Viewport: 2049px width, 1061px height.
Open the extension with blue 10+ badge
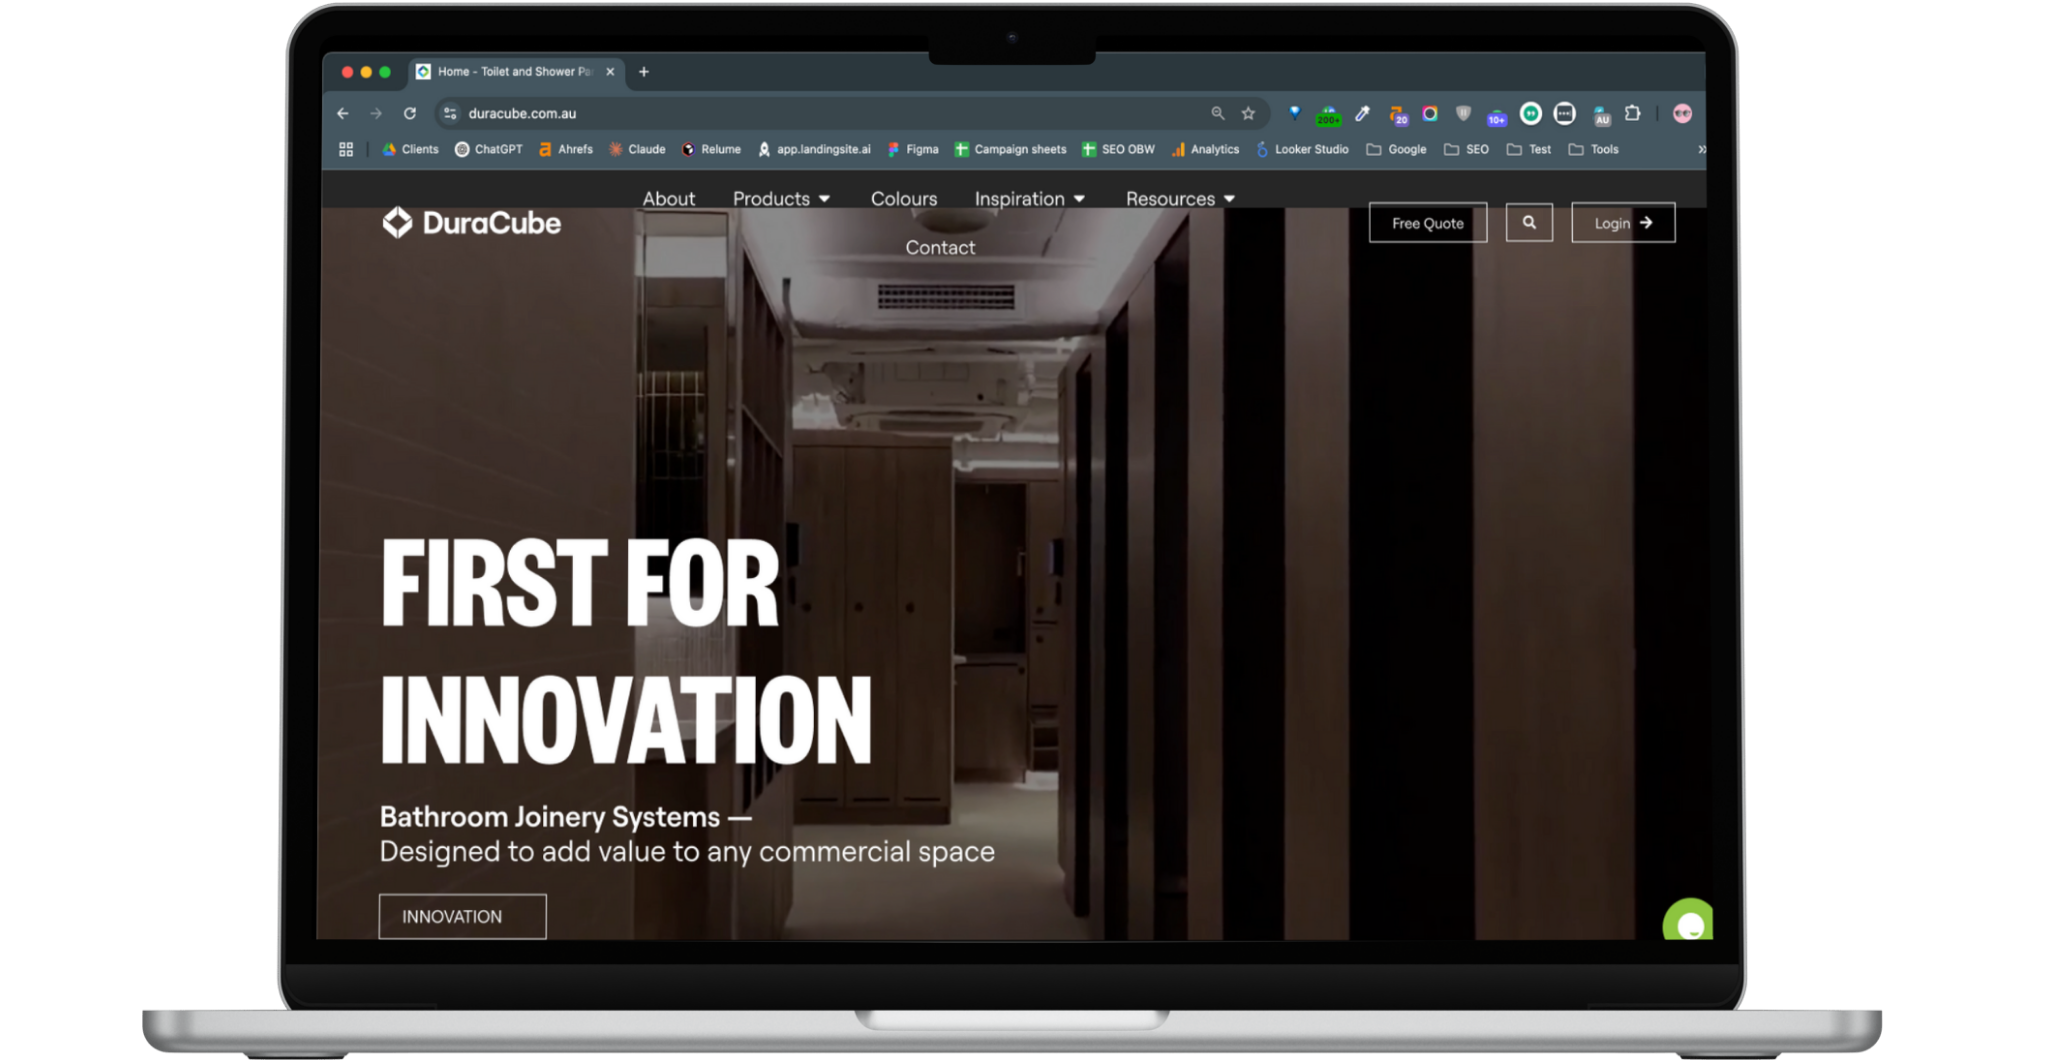[x=1496, y=116]
